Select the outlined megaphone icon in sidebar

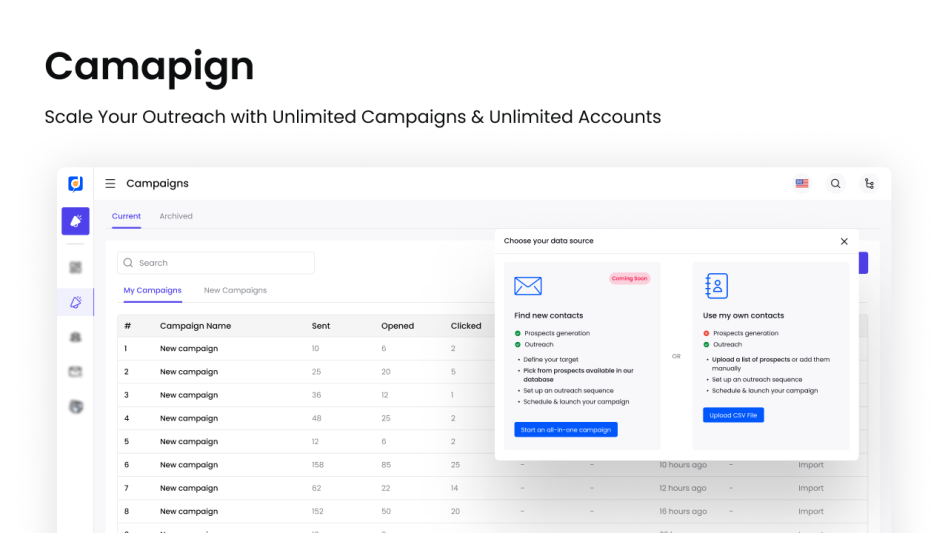pos(75,302)
